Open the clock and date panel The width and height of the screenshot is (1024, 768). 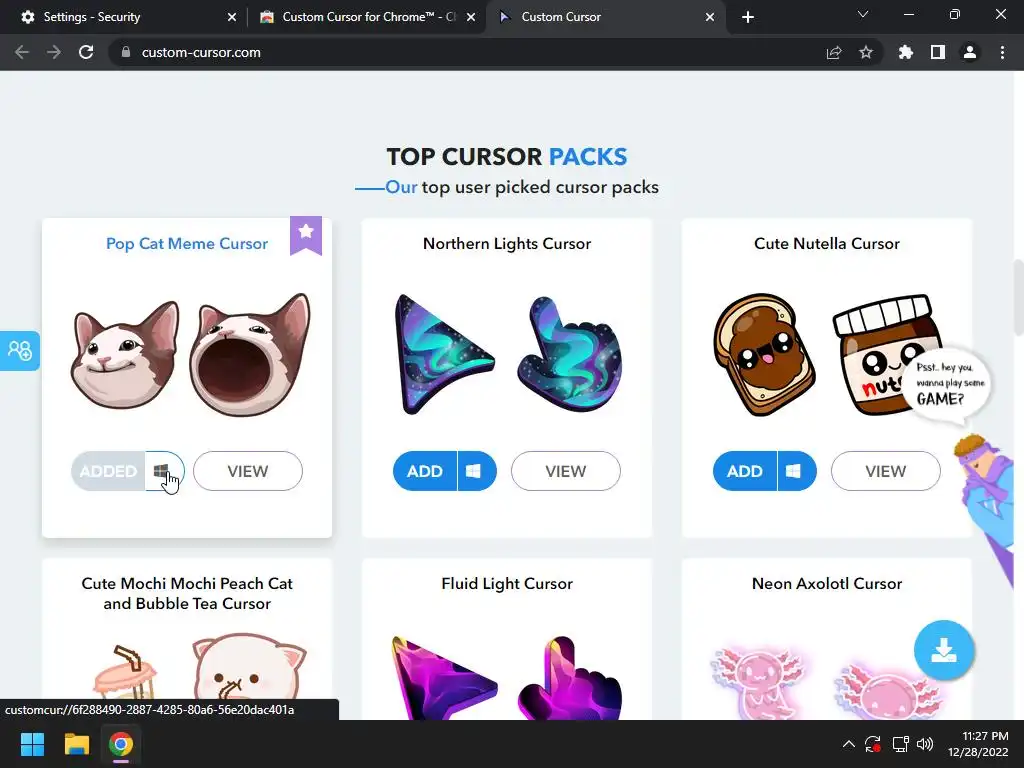pyautogui.click(x=978, y=744)
